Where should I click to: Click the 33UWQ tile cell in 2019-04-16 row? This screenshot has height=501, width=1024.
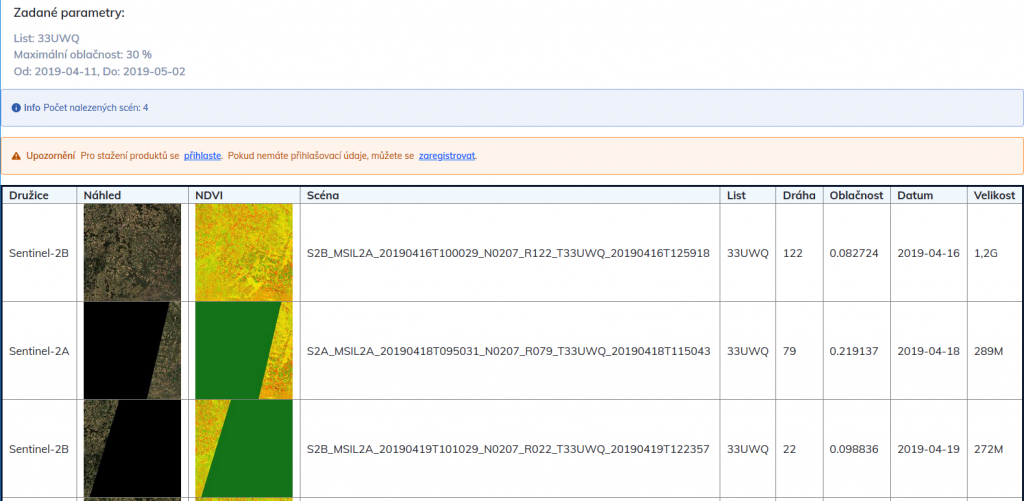[748, 253]
